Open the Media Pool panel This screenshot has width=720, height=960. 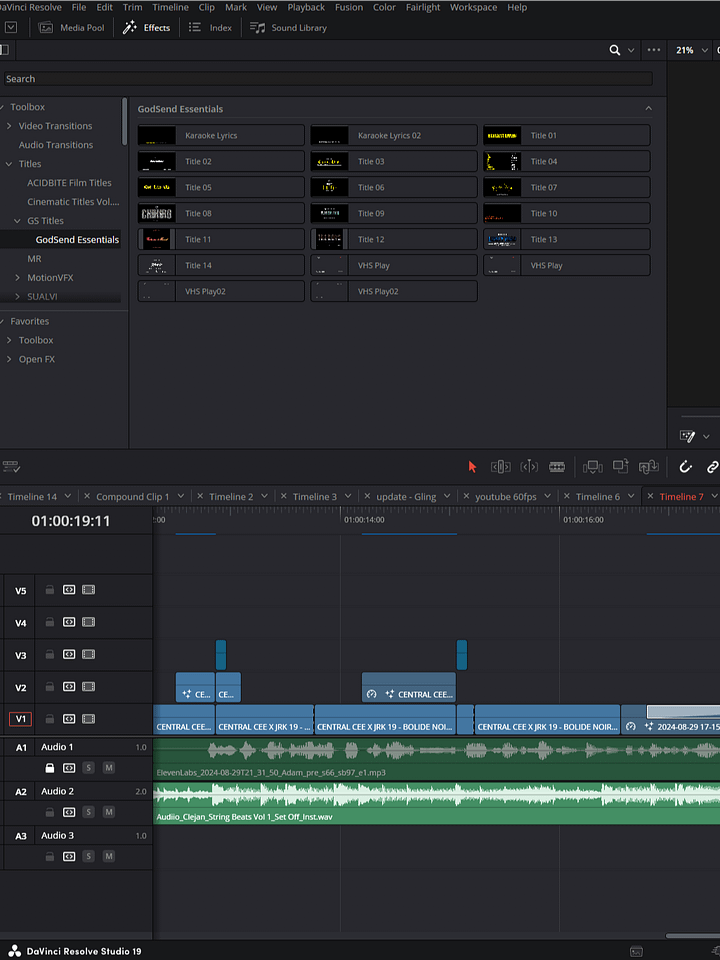click(x=72, y=28)
